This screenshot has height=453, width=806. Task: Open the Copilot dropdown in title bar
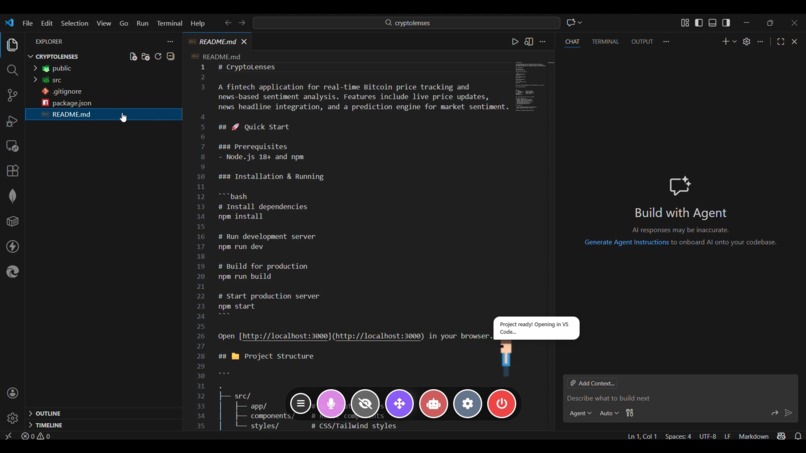click(580, 23)
